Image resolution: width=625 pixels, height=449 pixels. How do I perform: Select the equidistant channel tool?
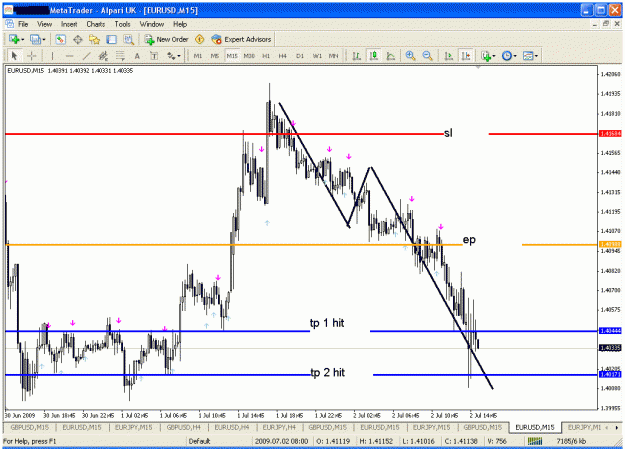pos(103,56)
